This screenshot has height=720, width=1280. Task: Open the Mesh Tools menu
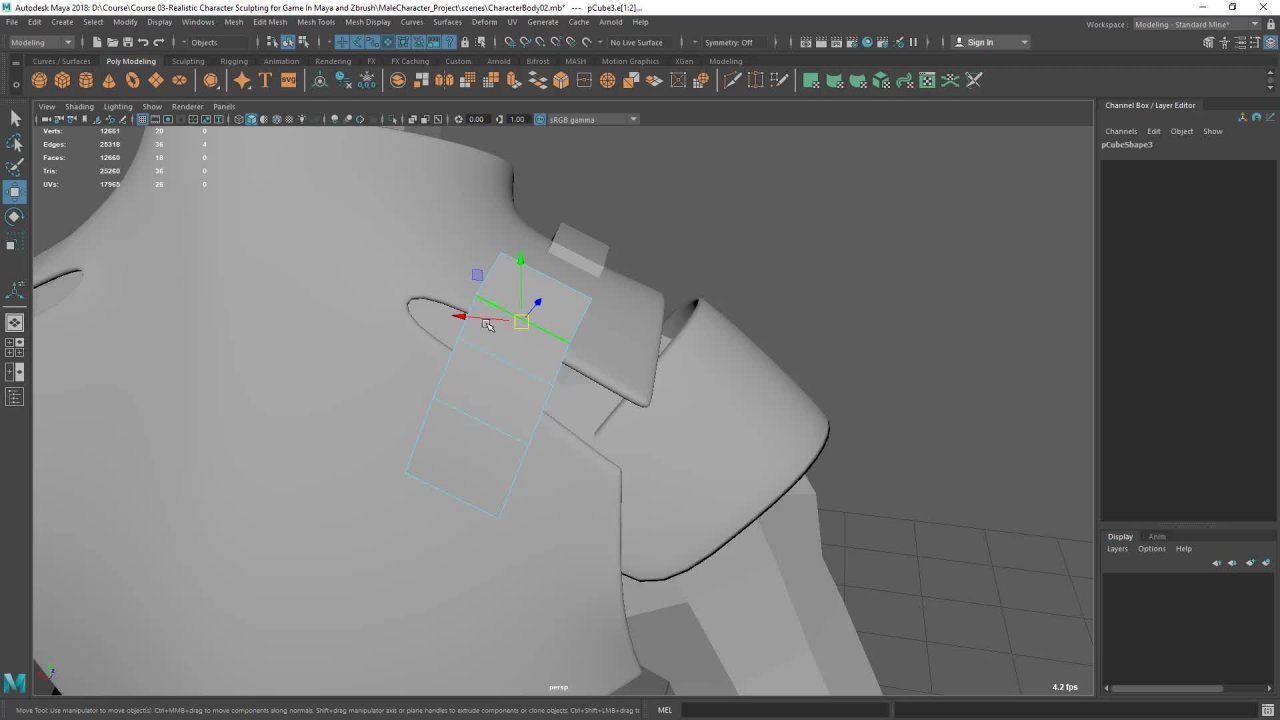[315, 22]
